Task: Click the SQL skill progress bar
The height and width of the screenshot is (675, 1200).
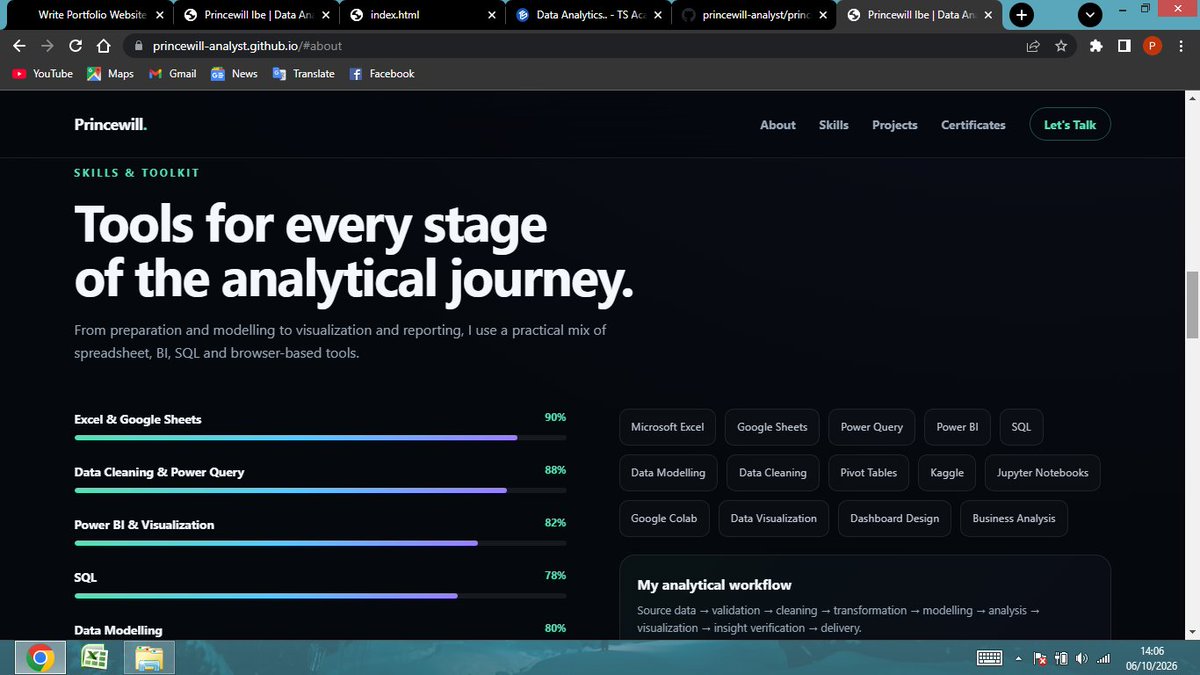Action: click(320, 596)
